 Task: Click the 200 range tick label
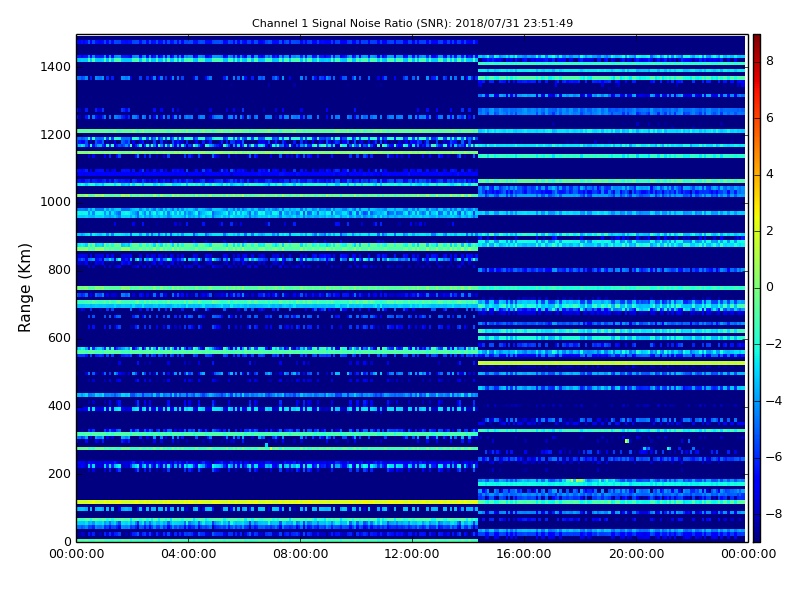(59, 473)
